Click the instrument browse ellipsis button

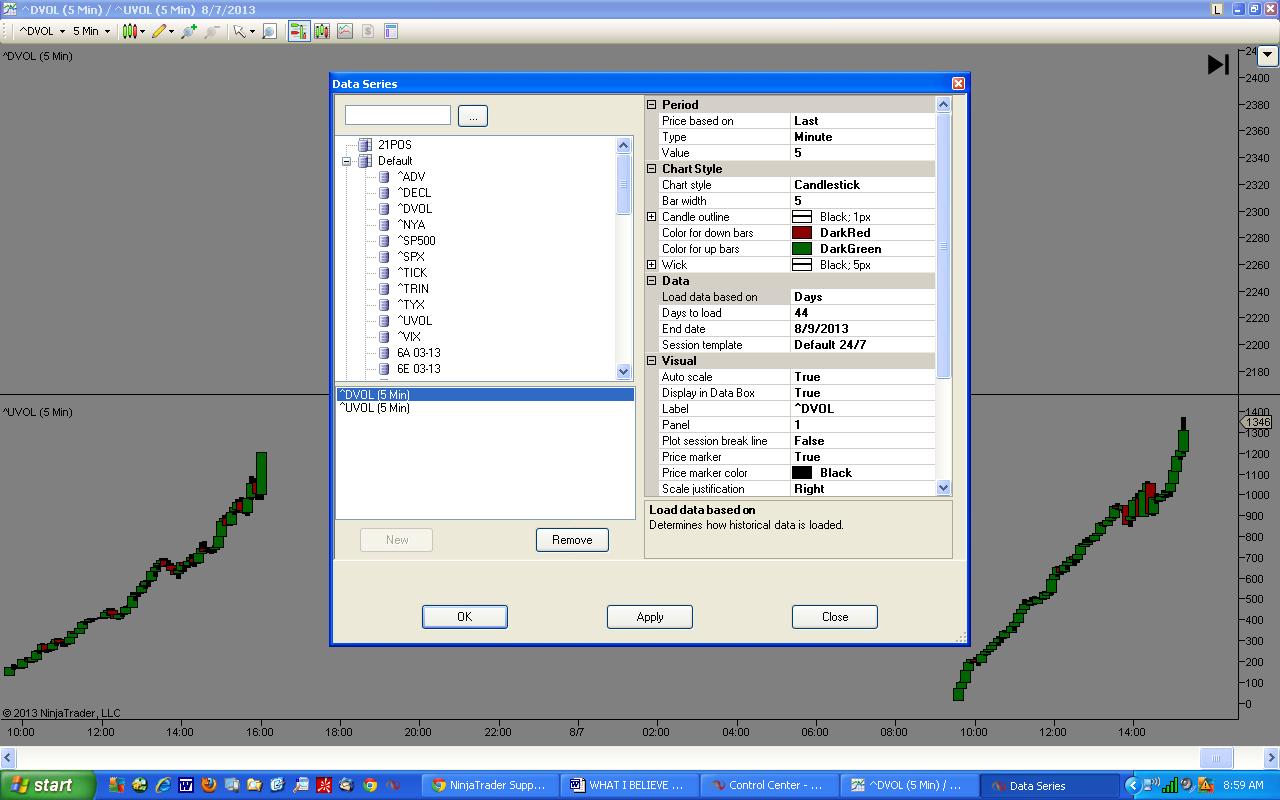point(473,116)
